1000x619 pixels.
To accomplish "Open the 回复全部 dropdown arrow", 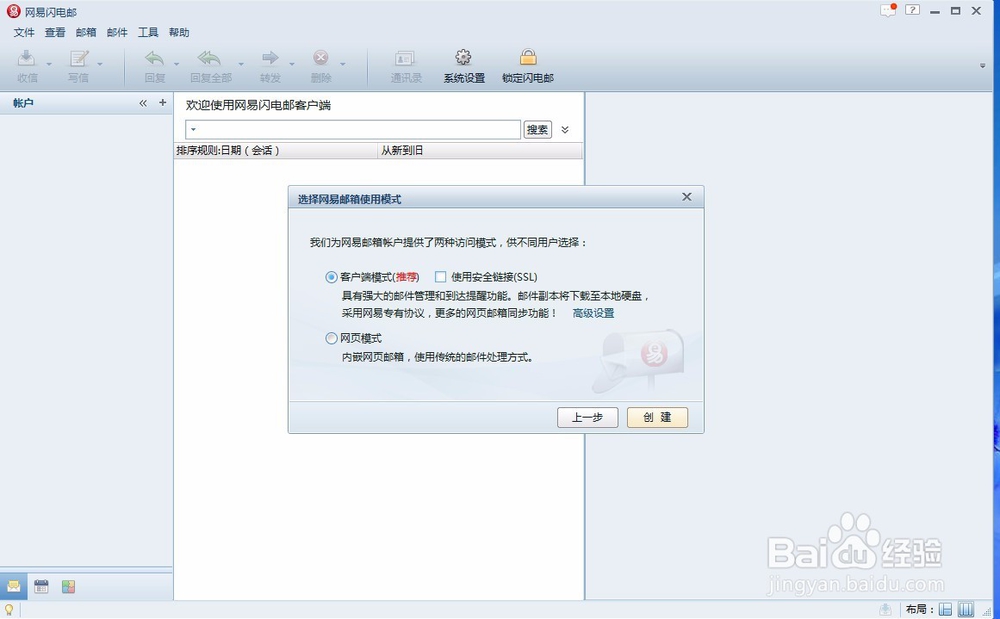I will tap(241, 64).
